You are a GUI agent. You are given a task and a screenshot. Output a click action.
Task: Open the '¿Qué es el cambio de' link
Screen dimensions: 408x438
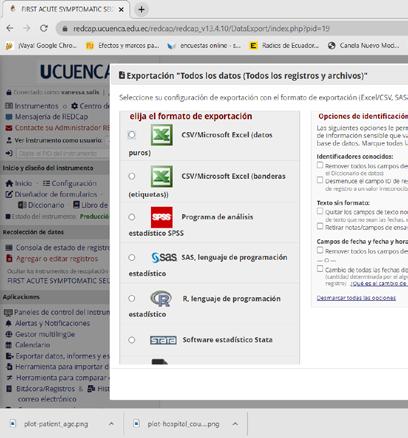click(x=379, y=283)
